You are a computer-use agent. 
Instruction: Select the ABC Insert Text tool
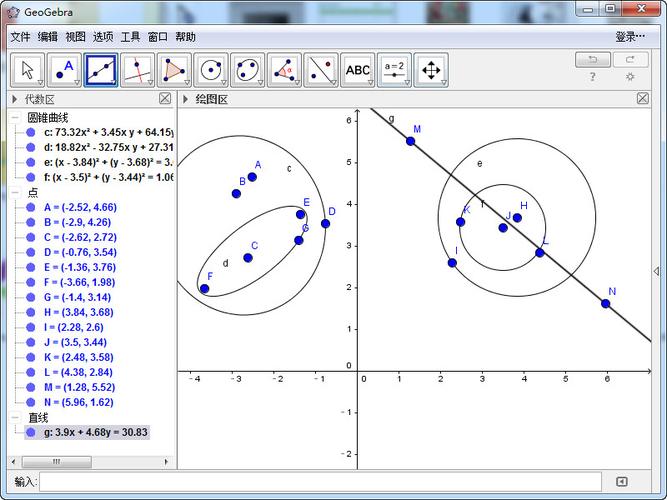(x=357, y=70)
